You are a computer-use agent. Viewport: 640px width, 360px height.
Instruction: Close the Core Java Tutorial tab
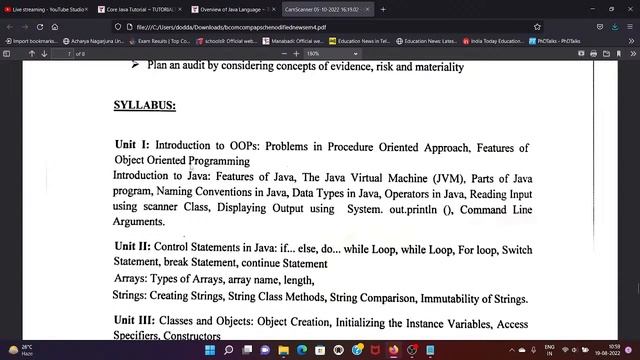pos(180,9)
